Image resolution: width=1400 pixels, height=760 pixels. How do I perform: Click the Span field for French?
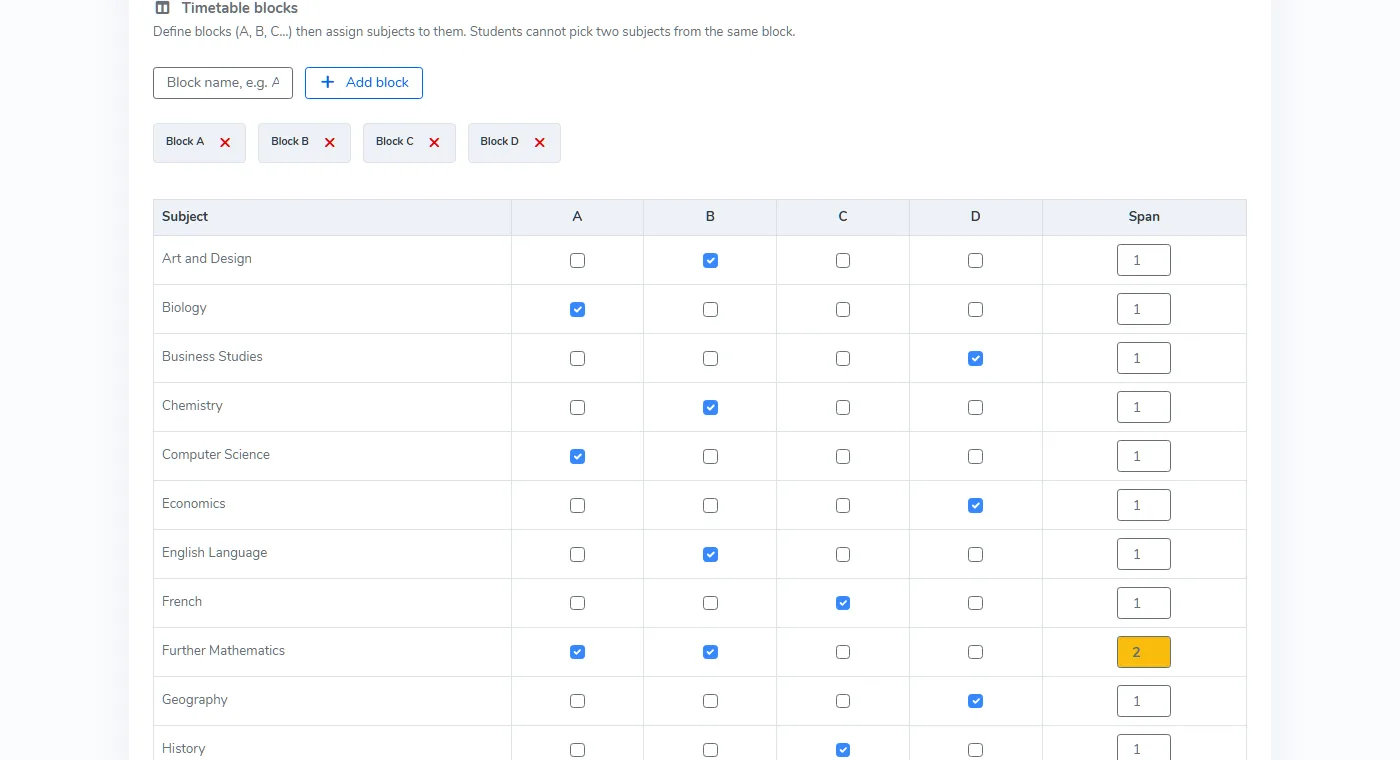[x=1144, y=603]
